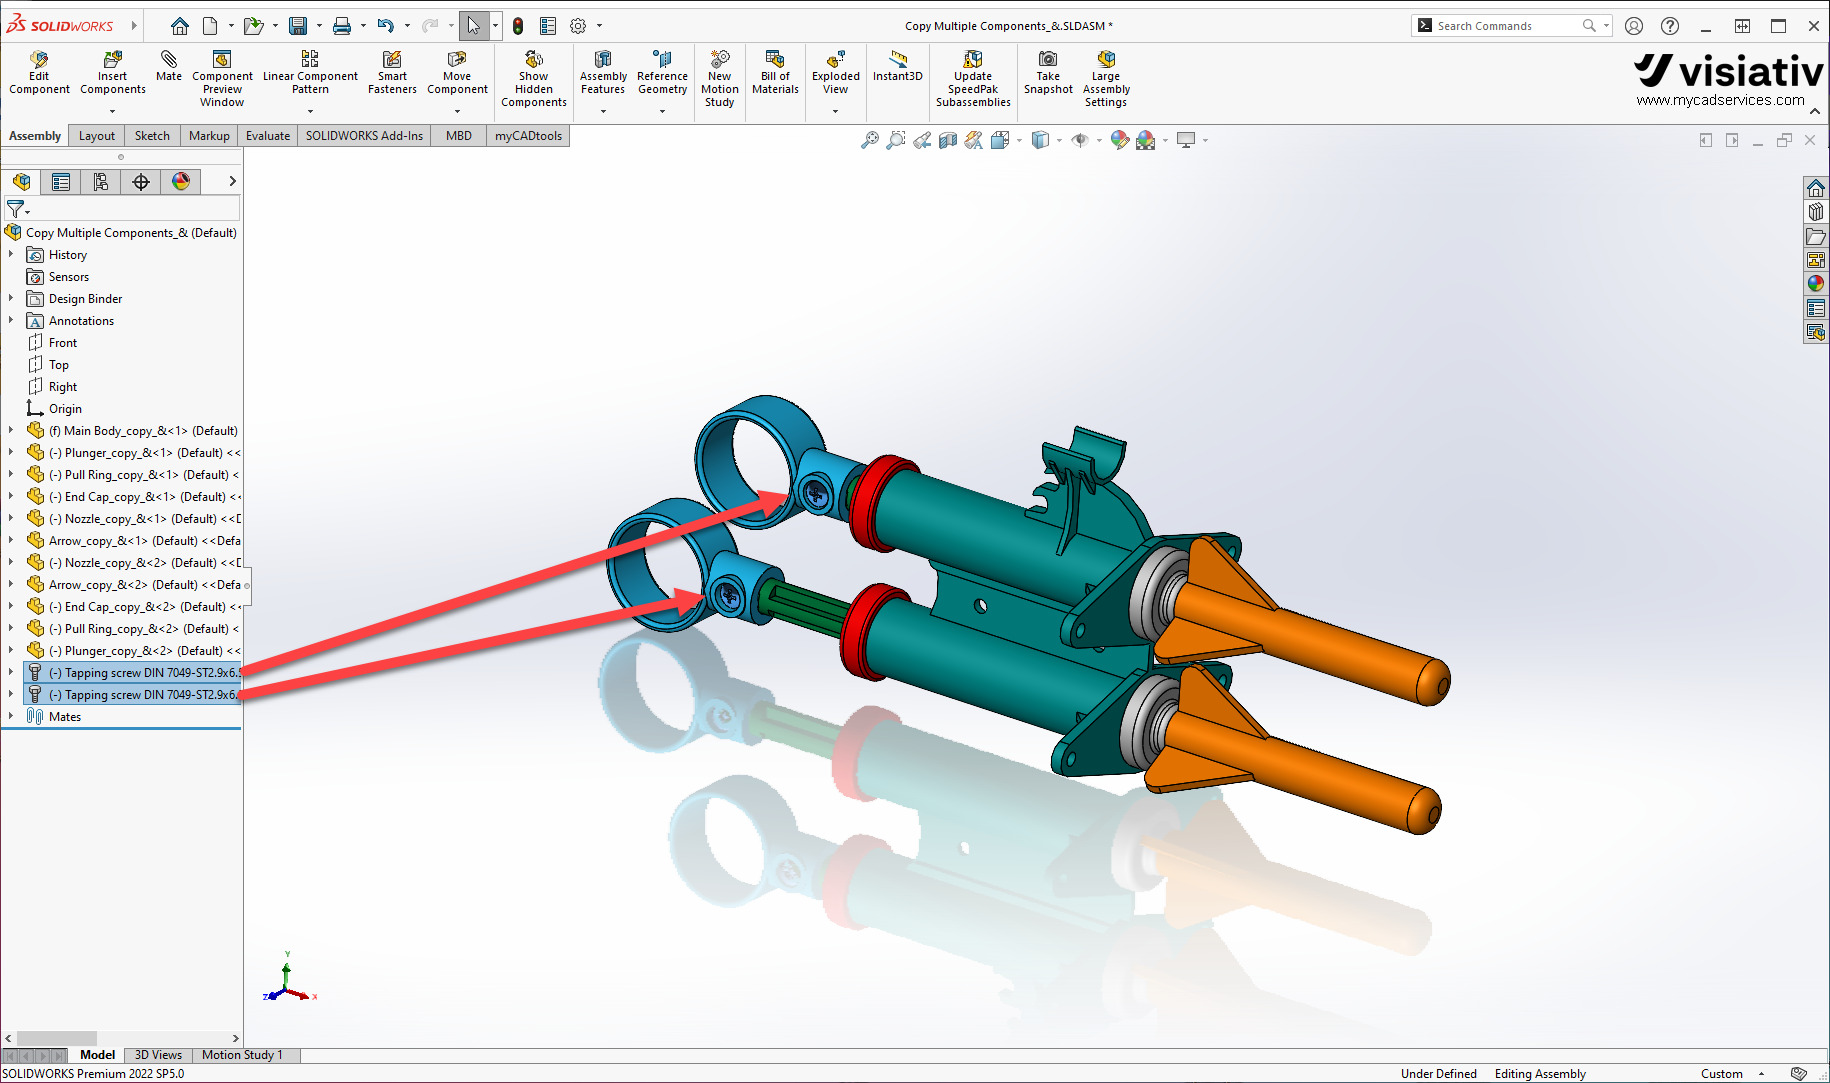Open the Appearances task pane icon
1830x1083 pixels.
[1816, 284]
